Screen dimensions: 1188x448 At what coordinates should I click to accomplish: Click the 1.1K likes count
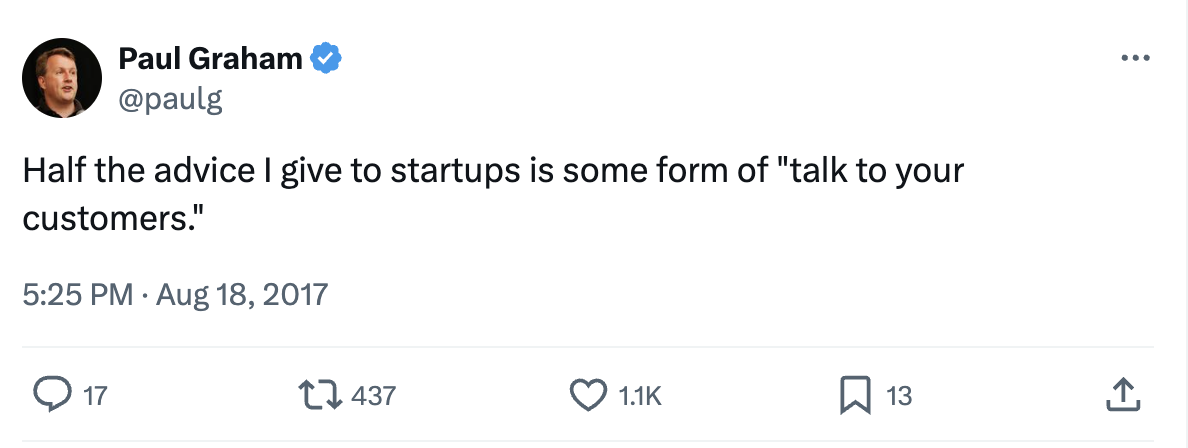click(x=640, y=396)
